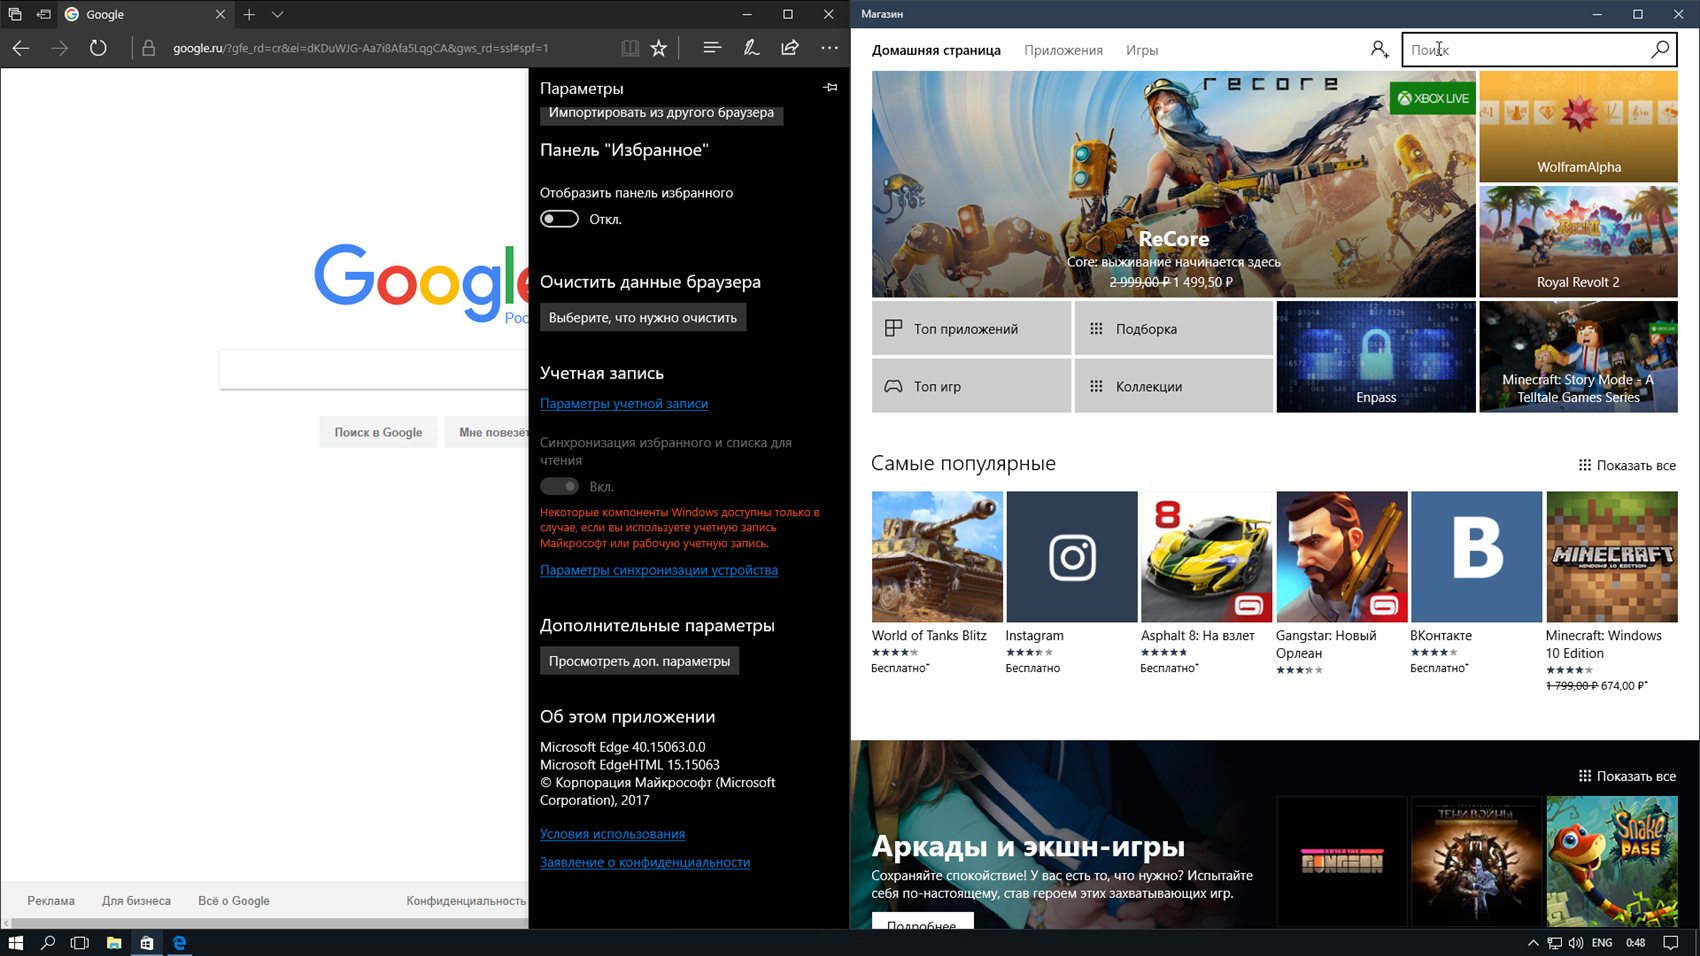
Task: Open Snake Pass game thumbnail
Action: 1612,861
